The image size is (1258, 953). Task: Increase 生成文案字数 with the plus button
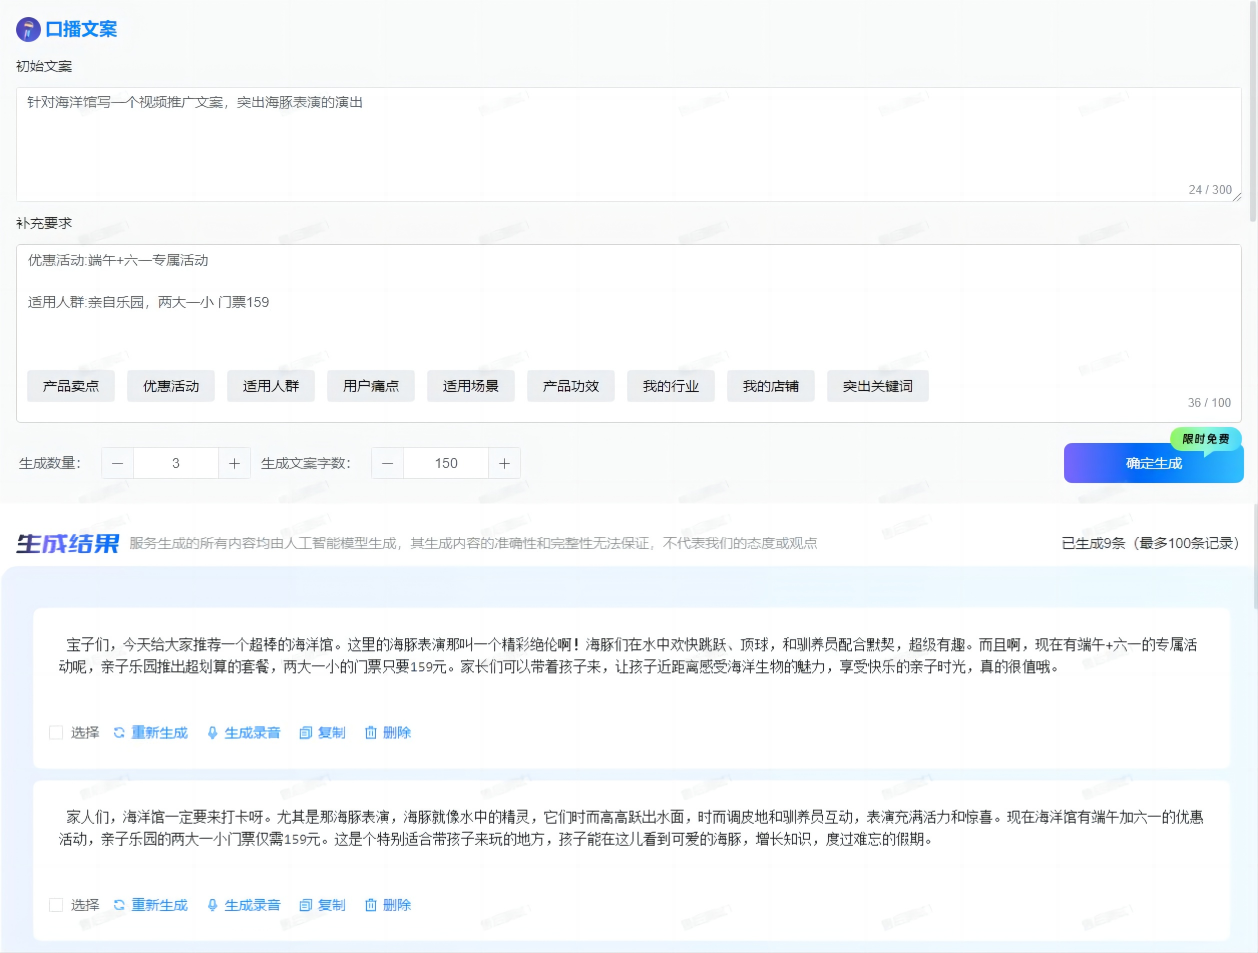click(x=504, y=463)
